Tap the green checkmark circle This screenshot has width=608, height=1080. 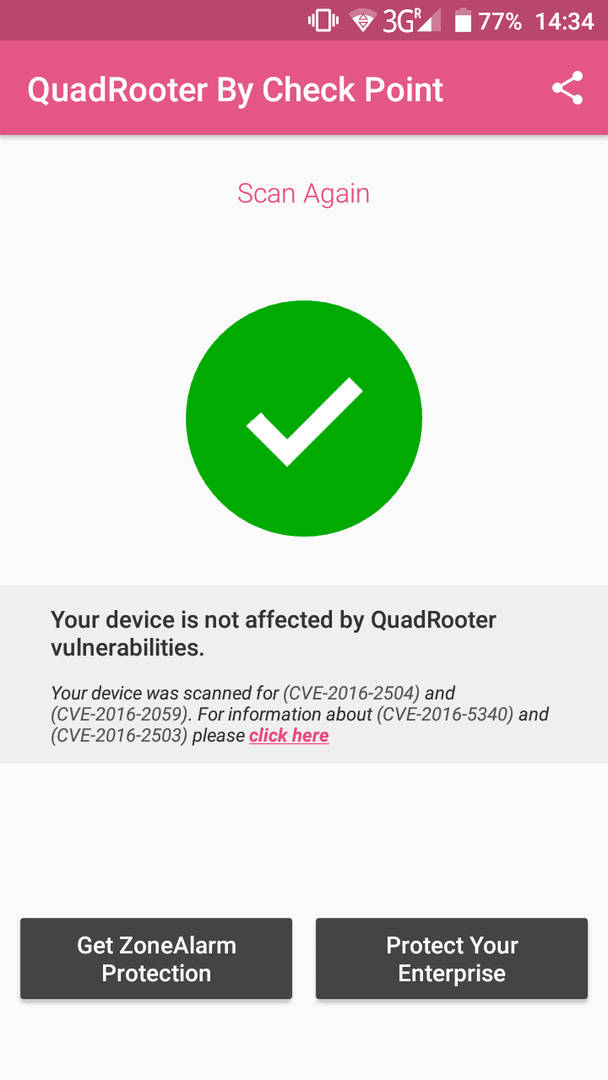point(304,418)
